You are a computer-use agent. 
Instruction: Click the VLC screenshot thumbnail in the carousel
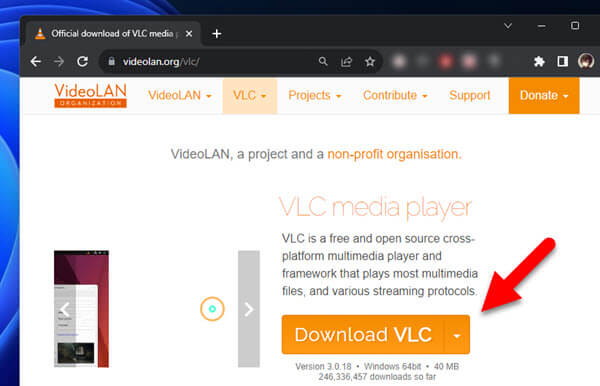81,309
